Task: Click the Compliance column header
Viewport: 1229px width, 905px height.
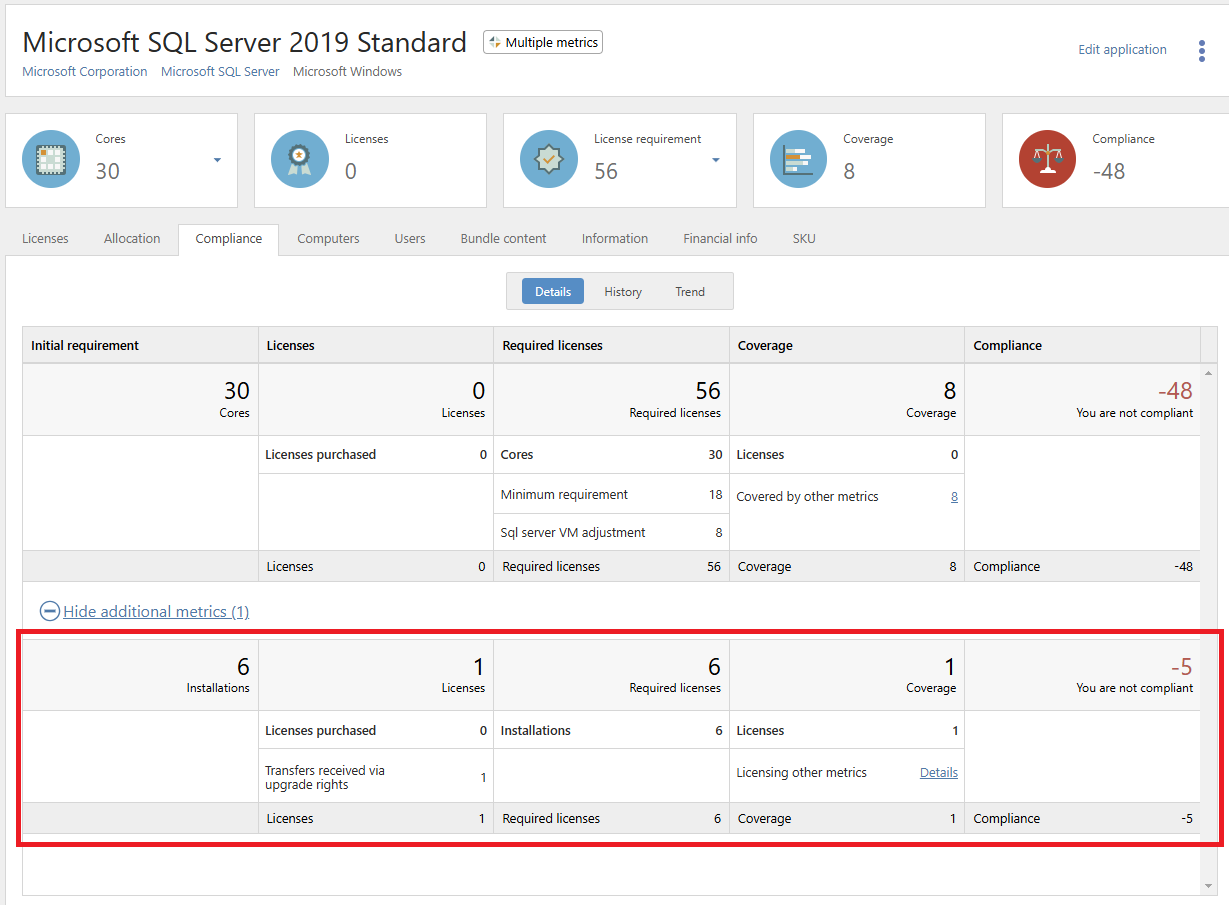Action: [x=1083, y=345]
